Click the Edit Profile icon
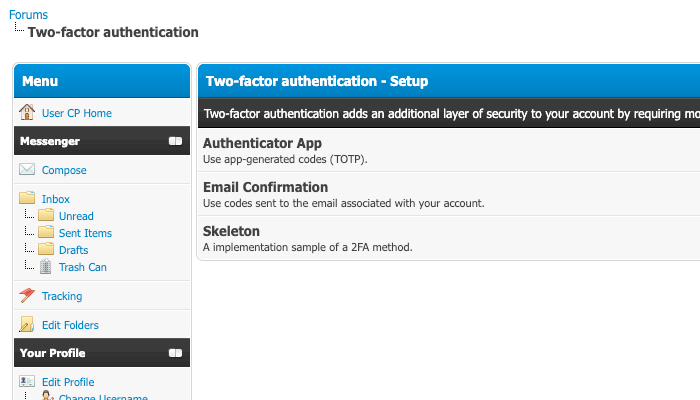700x400 pixels. [x=27, y=382]
